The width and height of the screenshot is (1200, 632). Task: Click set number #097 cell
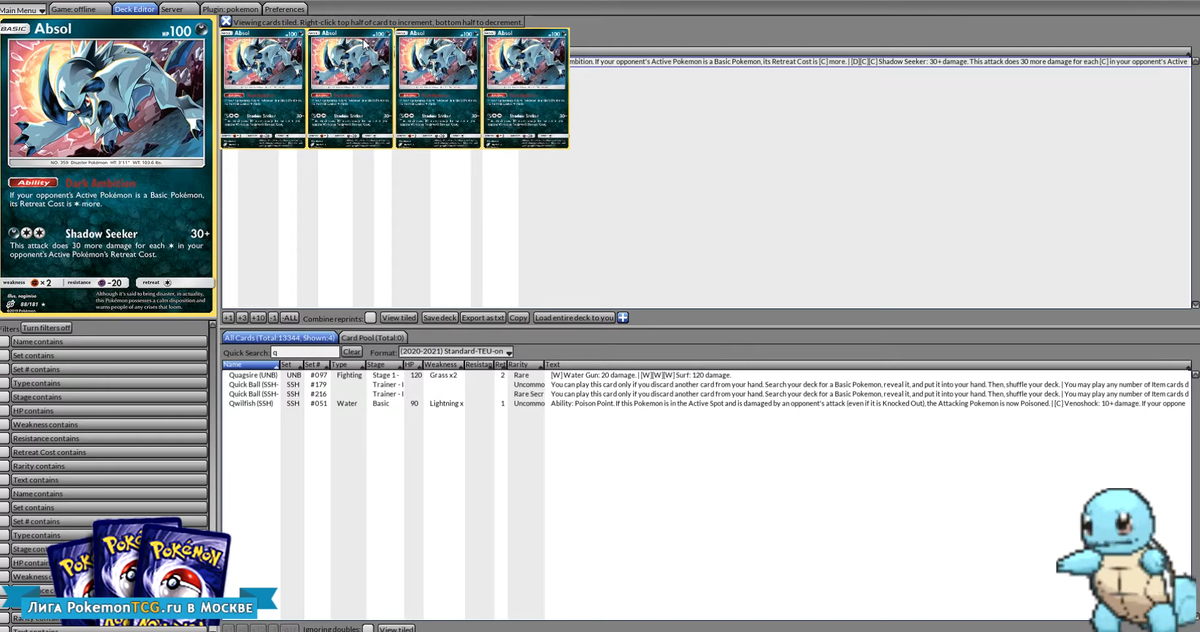click(x=318, y=375)
